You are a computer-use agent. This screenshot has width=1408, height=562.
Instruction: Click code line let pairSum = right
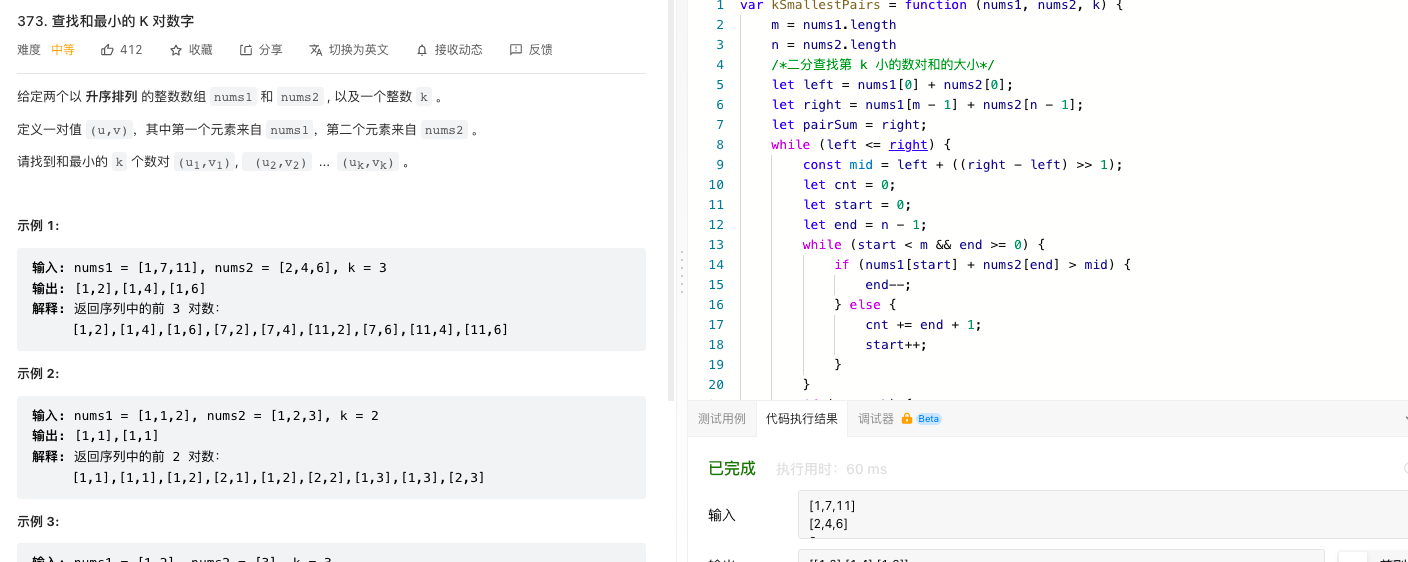849,125
